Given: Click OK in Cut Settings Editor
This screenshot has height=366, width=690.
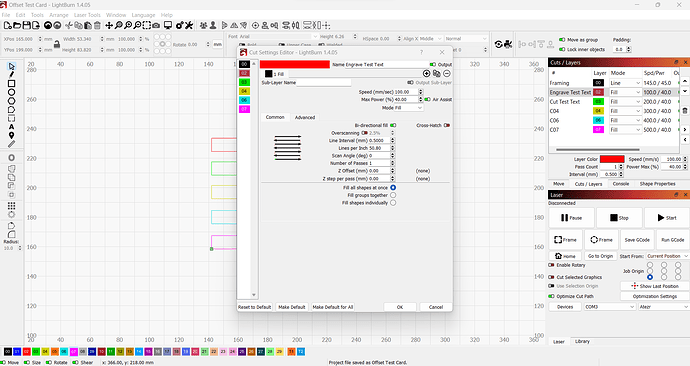Looking at the screenshot, I should tap(400, 307).
